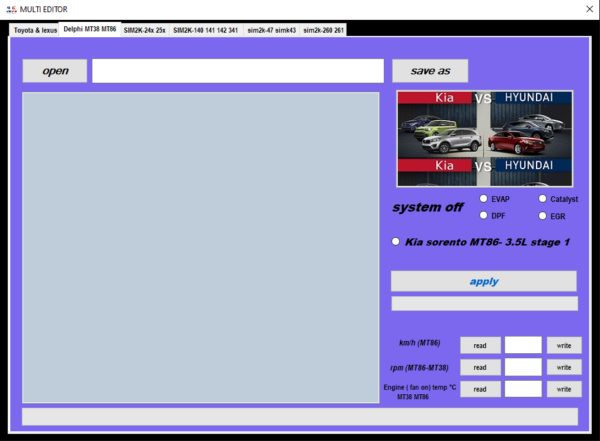Click the progress bar below apply
600x441 pixels.
[x=484, y=304]
